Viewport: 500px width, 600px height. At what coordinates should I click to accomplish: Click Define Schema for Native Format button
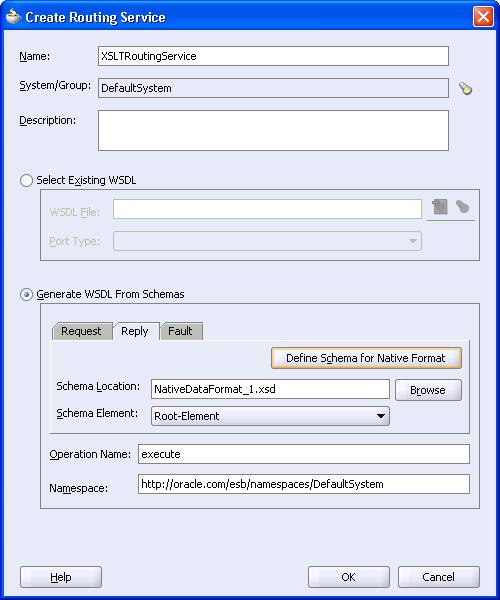pos(366,358)
